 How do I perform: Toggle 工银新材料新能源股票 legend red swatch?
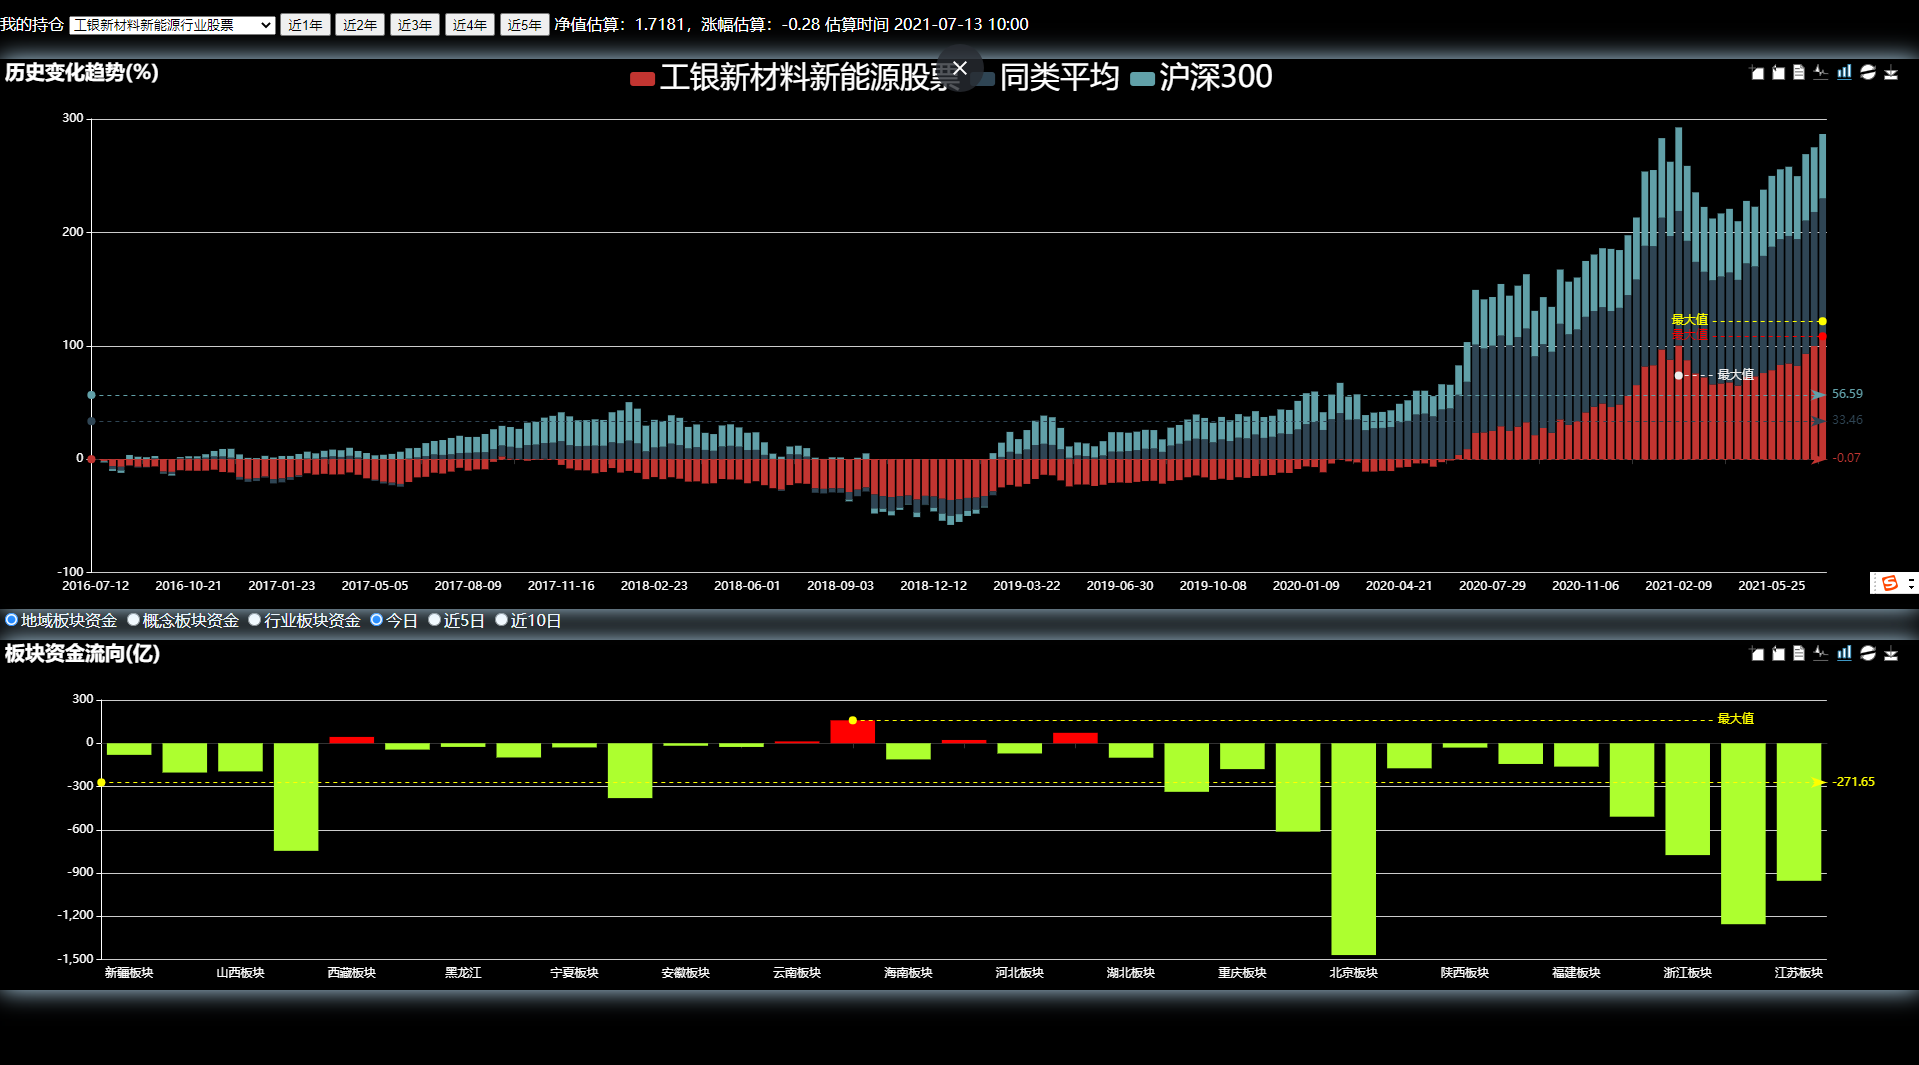642,79
